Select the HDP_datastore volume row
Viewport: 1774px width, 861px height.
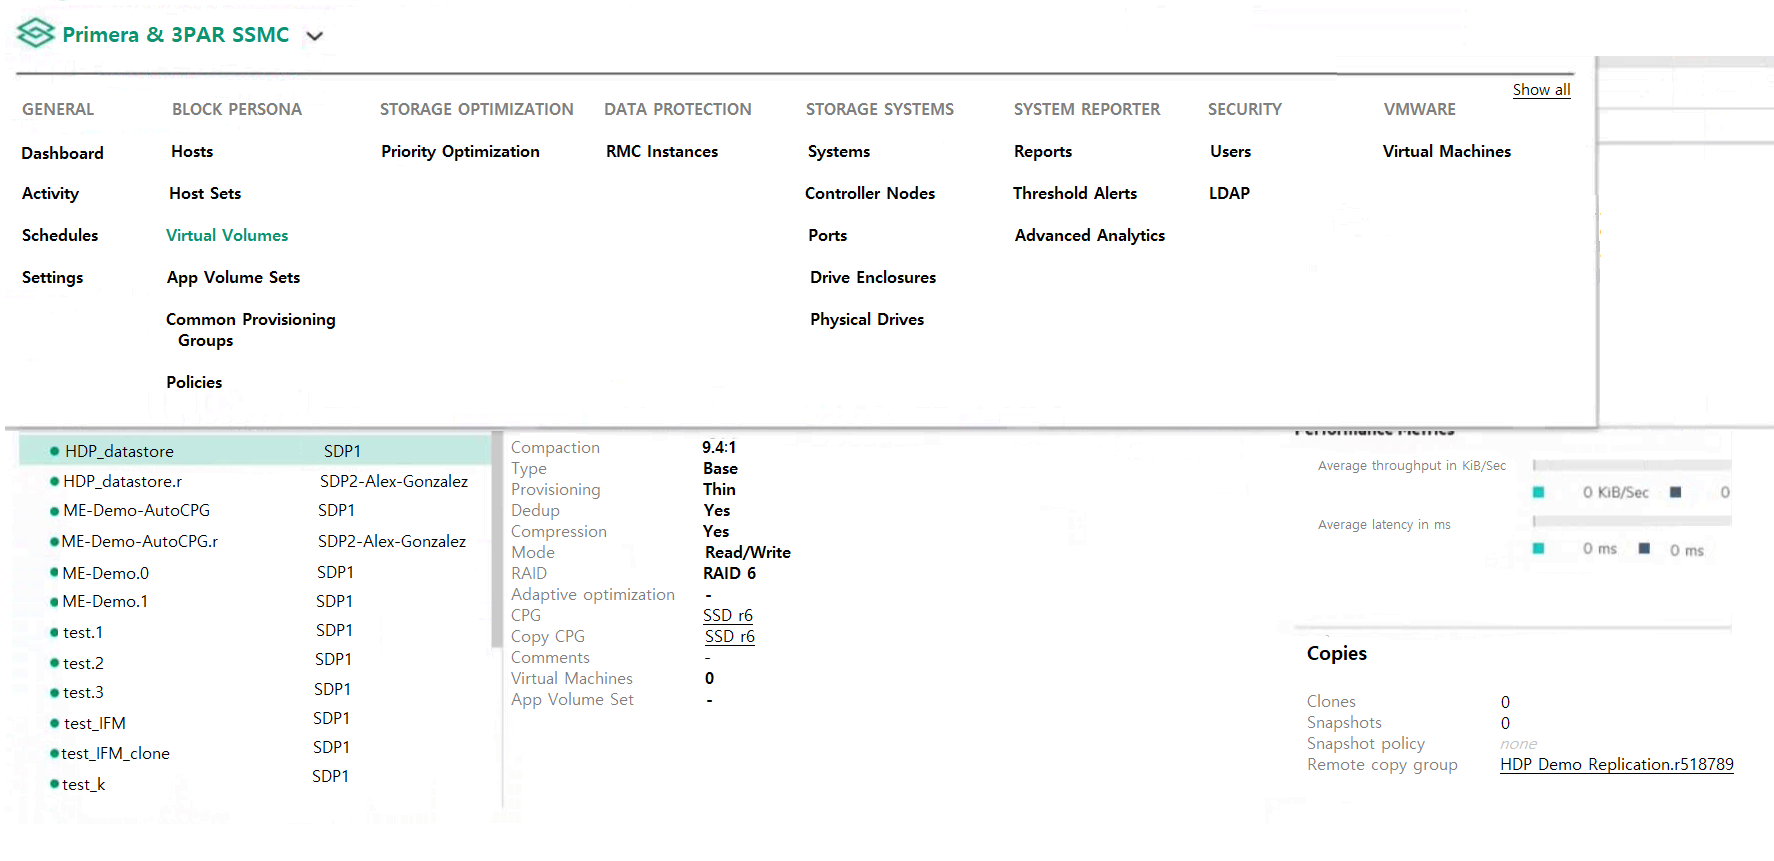coord(255,451)
